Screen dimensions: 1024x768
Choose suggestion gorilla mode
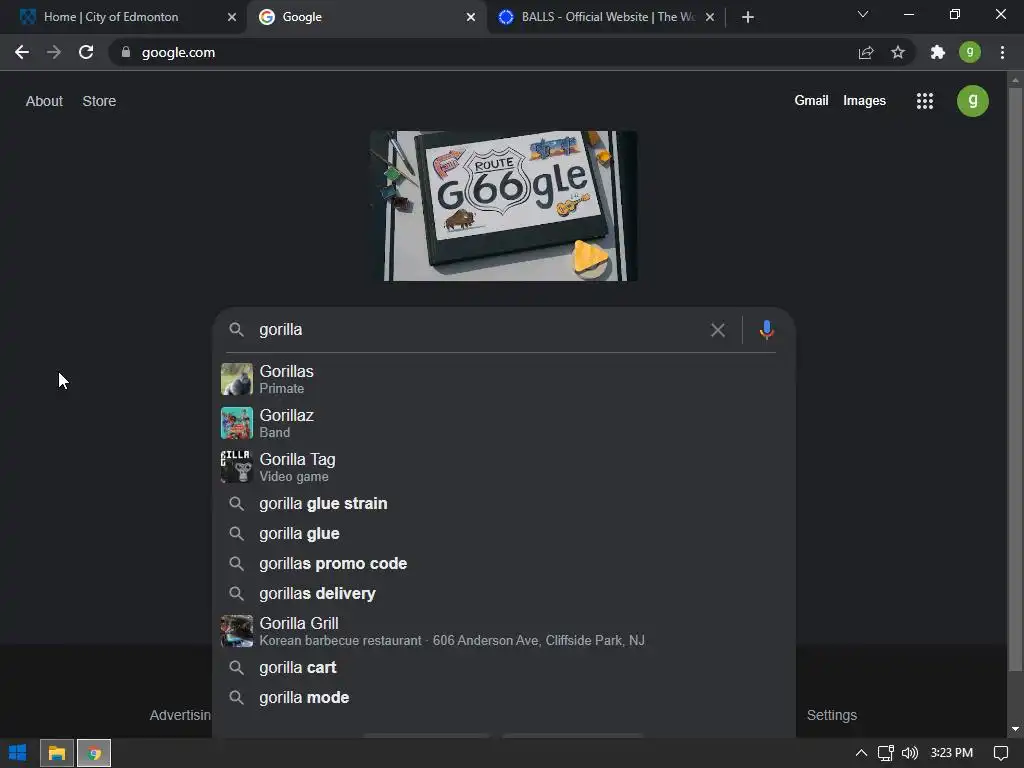point(503,697)
